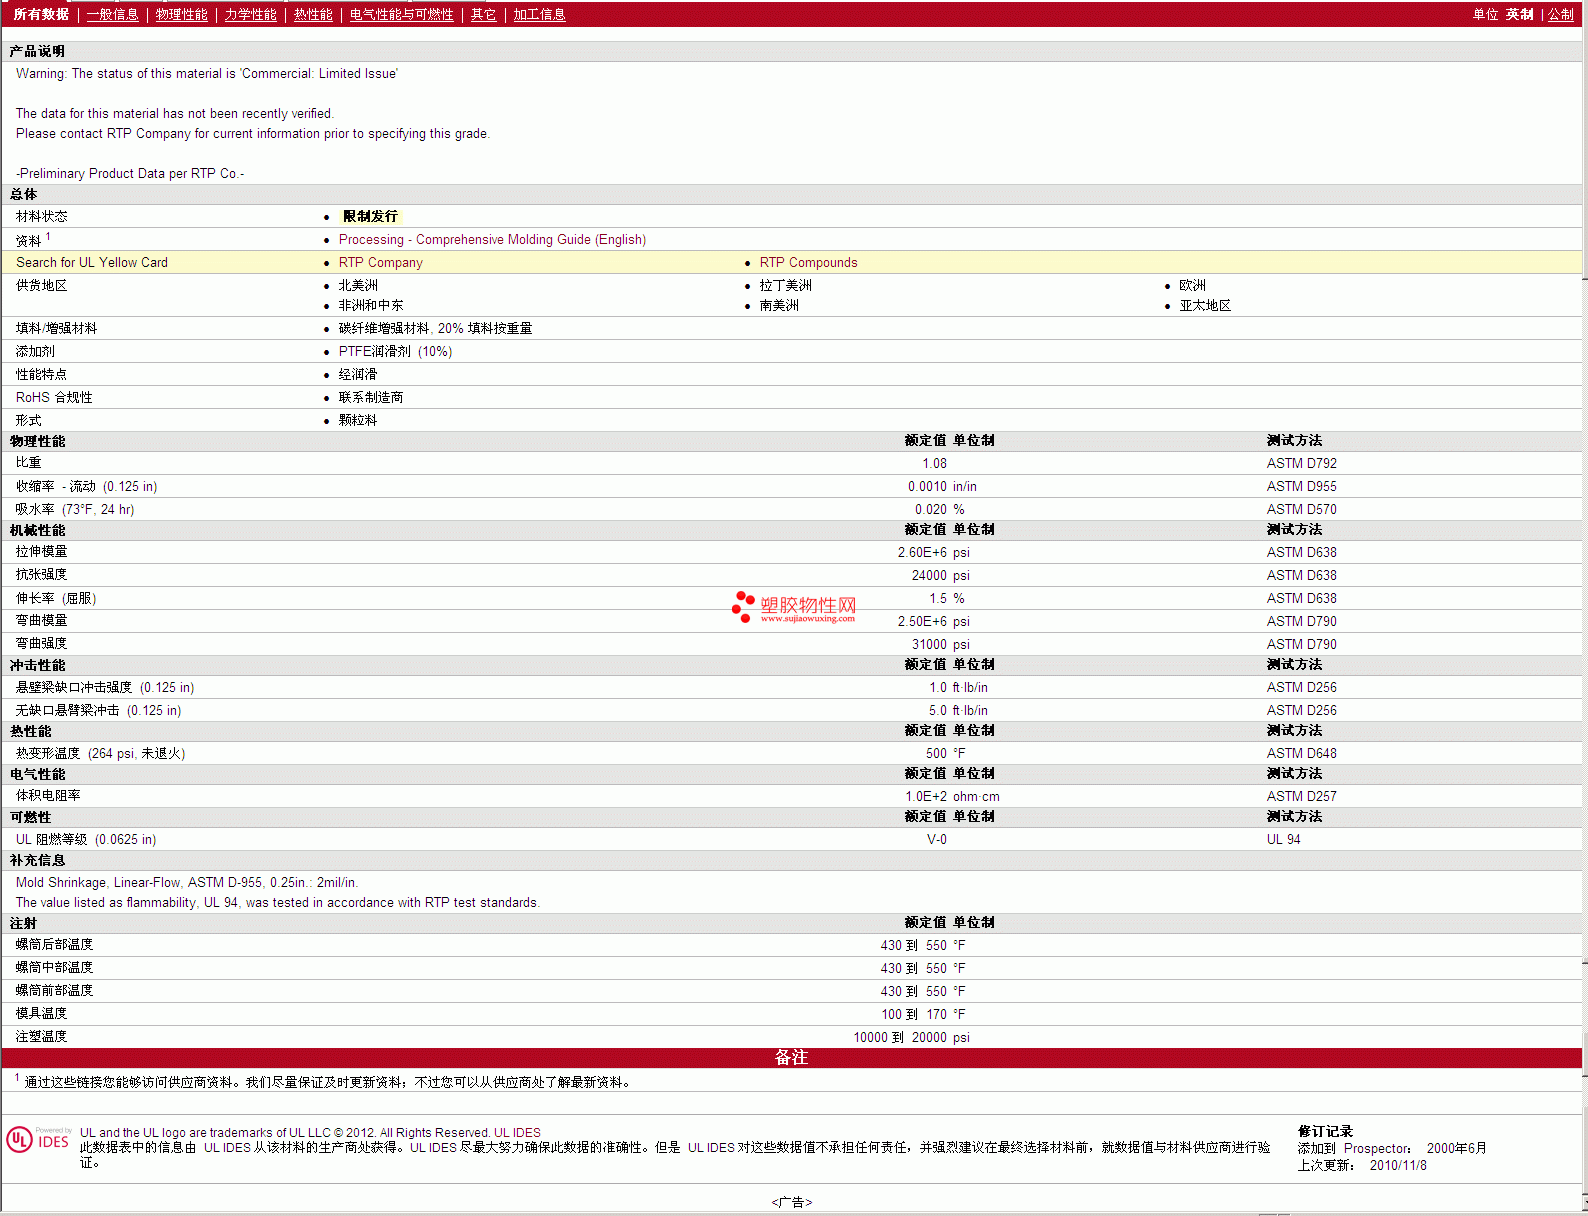Viewport: 1588px width, 1216px height.
Task: Click the 拉丁美洲 availability region
Action: (x=785, y=285)
